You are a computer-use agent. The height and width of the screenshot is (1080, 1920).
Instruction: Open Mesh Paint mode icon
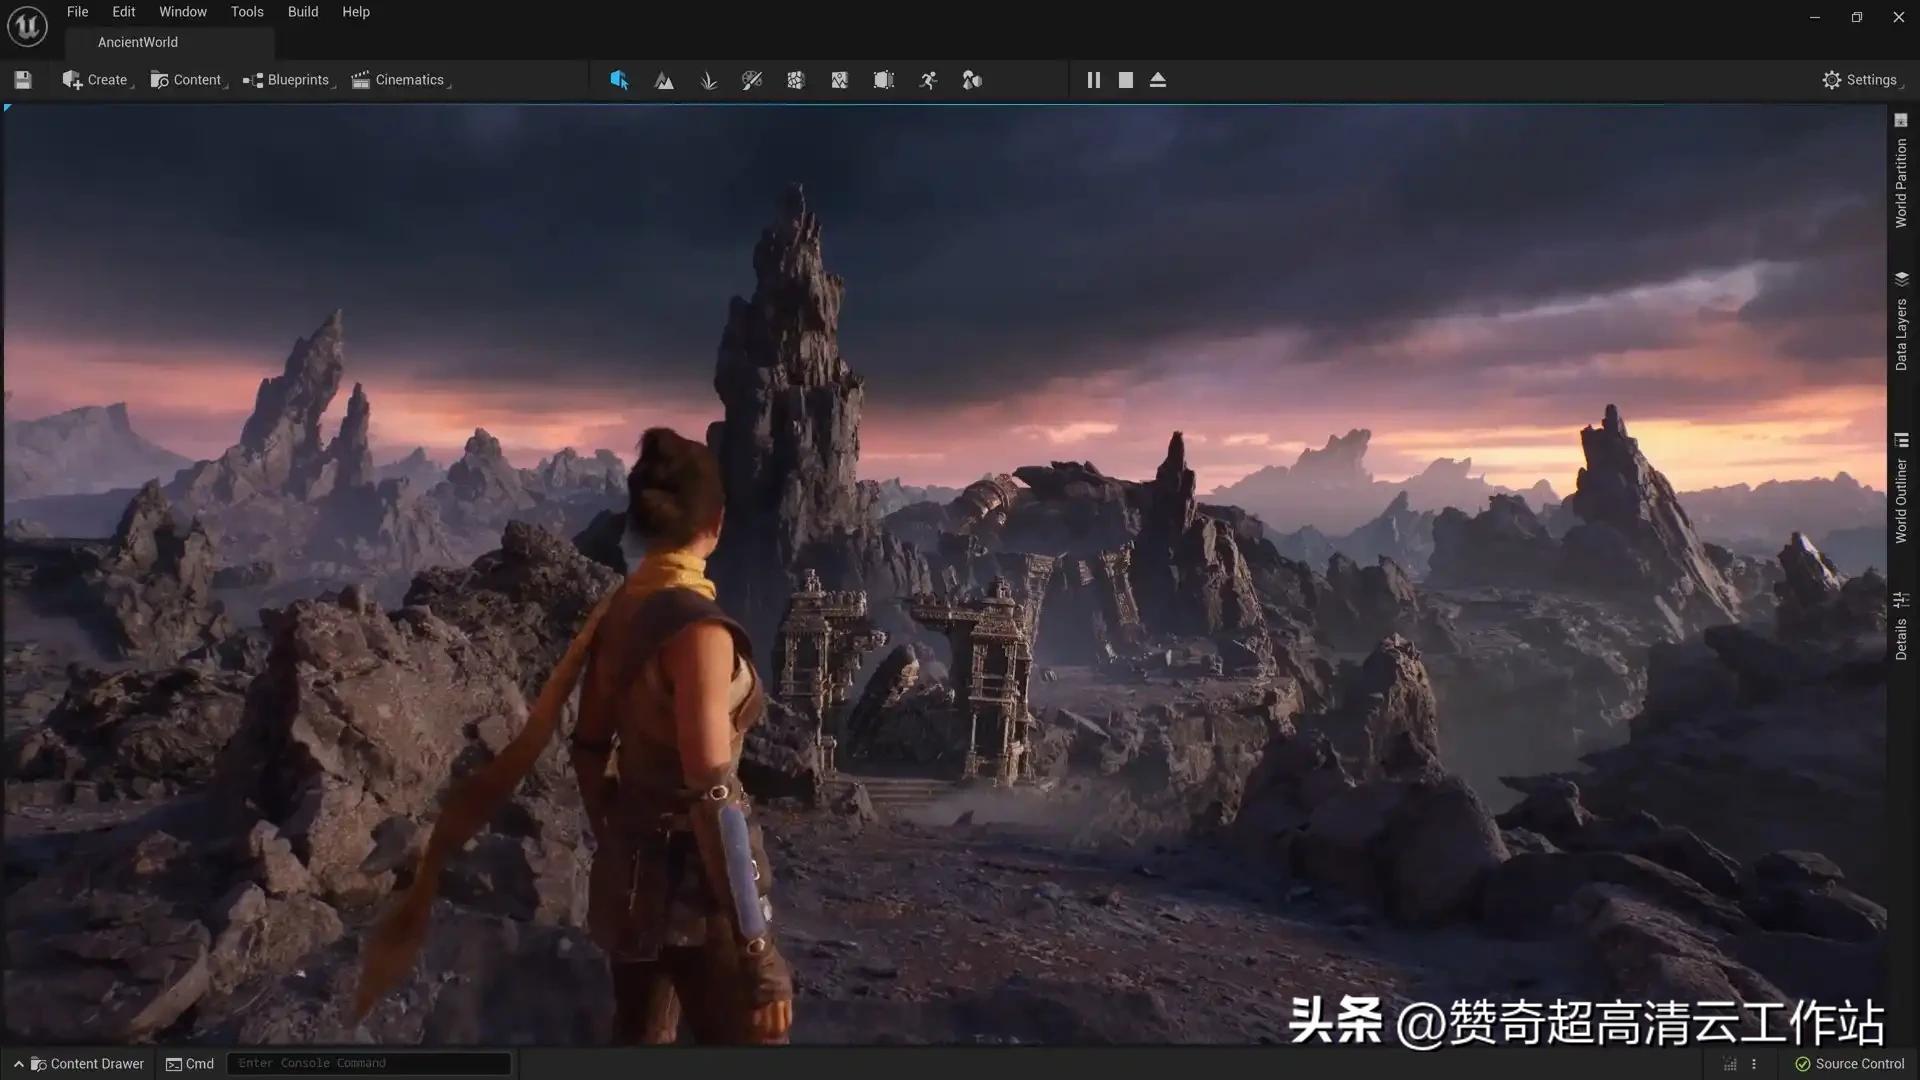pyautogui.click(x=752, y=80)
